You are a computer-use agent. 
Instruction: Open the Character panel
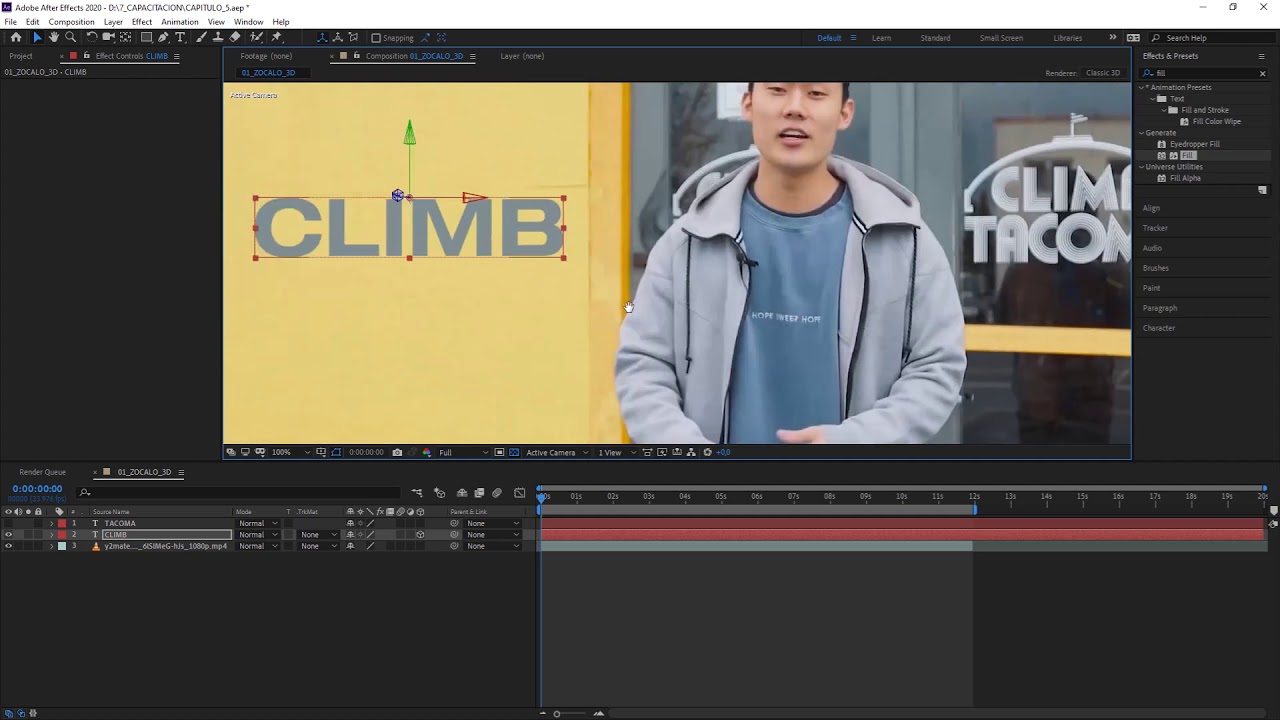[x=1159, y=328]
